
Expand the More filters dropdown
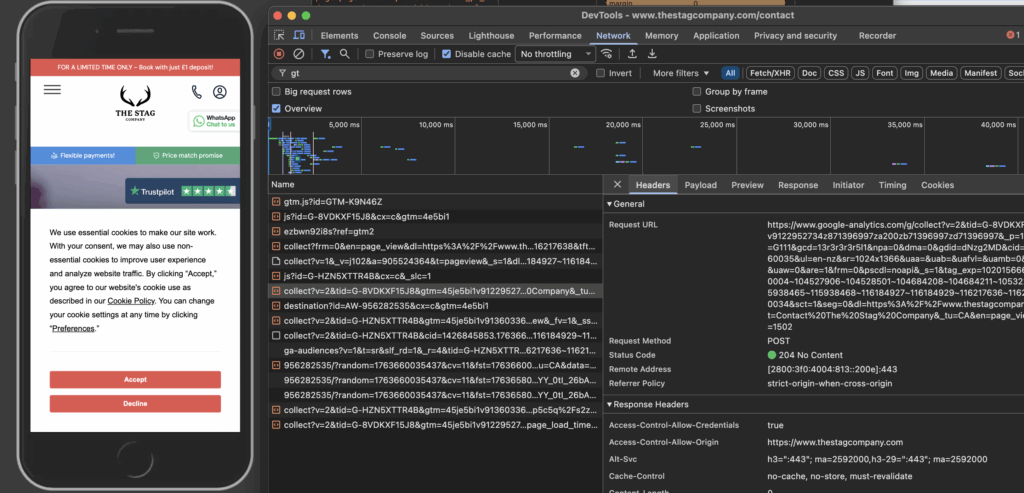click(x=680, y=73)
